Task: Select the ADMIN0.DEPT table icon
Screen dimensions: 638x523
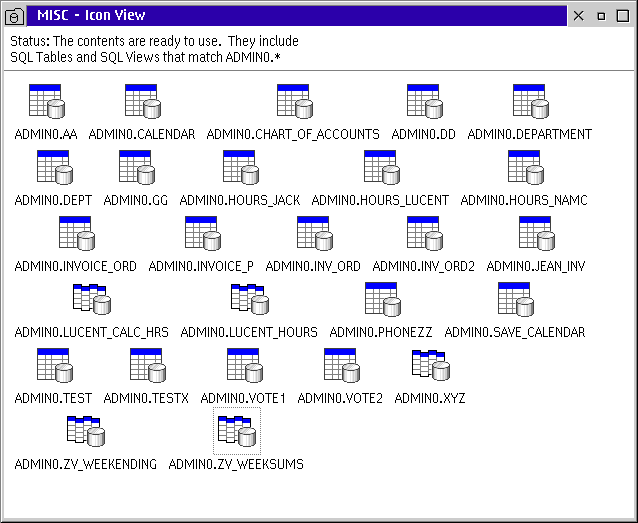Action: pos(55,167)
